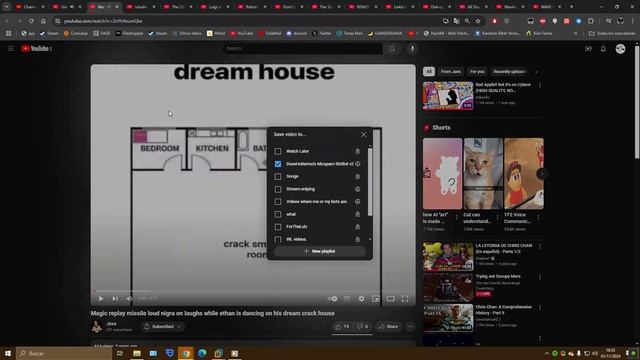This screenshot has height=360, width=640.
Task: Start voice search with the microphone
Action: coord(412,49)
